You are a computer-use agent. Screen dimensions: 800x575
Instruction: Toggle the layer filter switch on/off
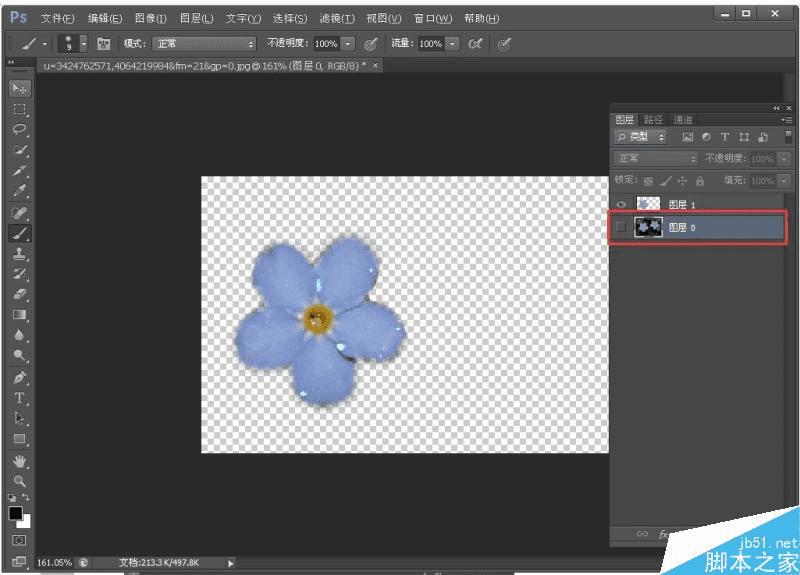click(x=788, y=137)
